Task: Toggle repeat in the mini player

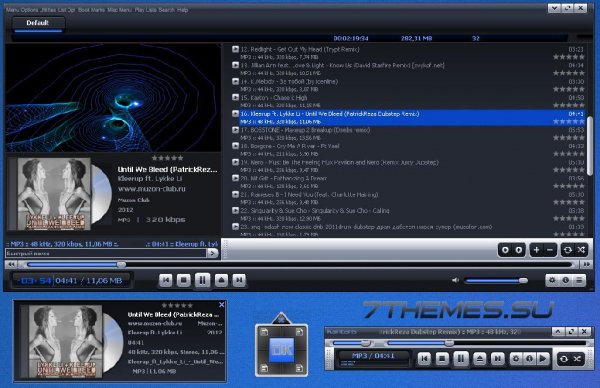Action: [x=564, y=359]
